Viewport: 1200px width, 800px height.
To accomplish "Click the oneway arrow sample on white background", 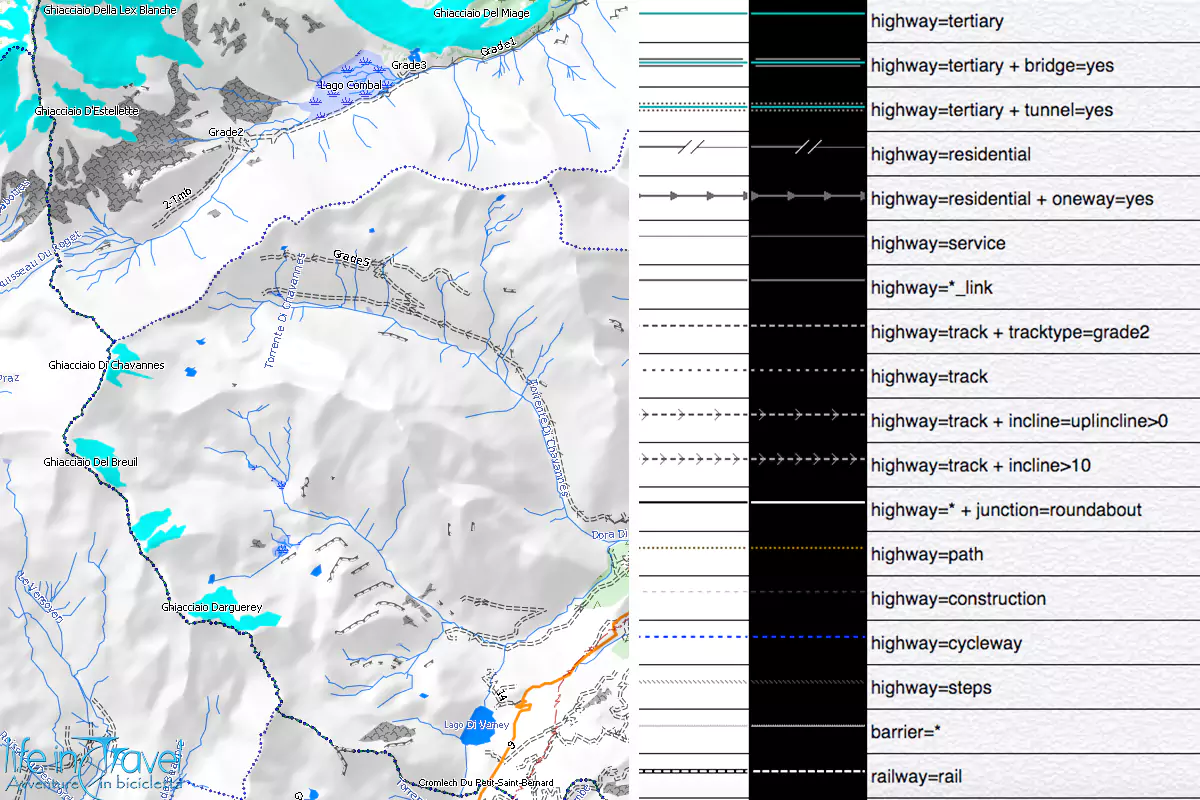I will (x=693, y=196).
